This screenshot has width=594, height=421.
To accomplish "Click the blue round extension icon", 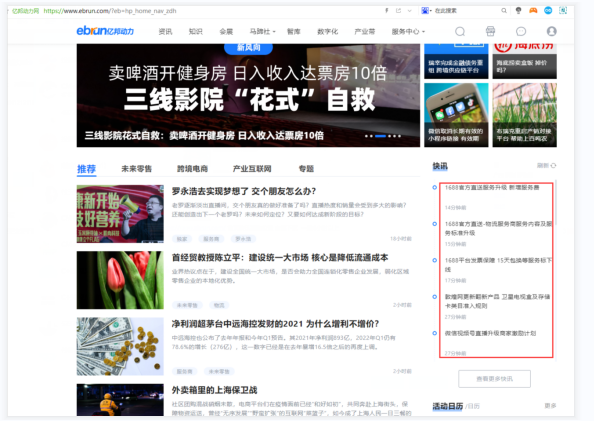I will point(548,11).
